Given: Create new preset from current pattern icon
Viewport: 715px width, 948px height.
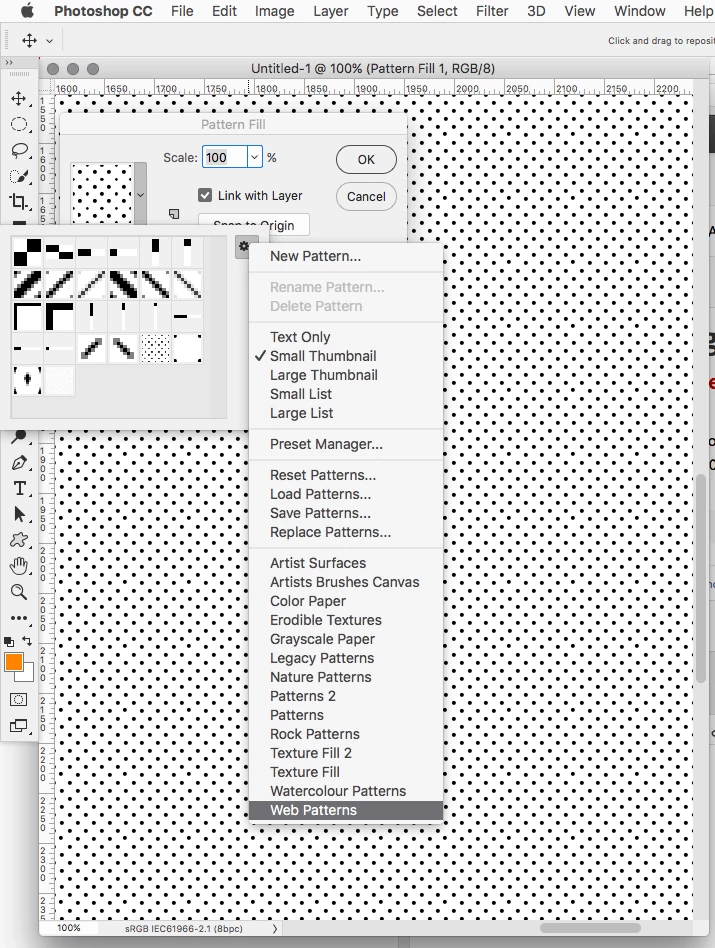Looking at the screenshot, I should click(174, 213).
